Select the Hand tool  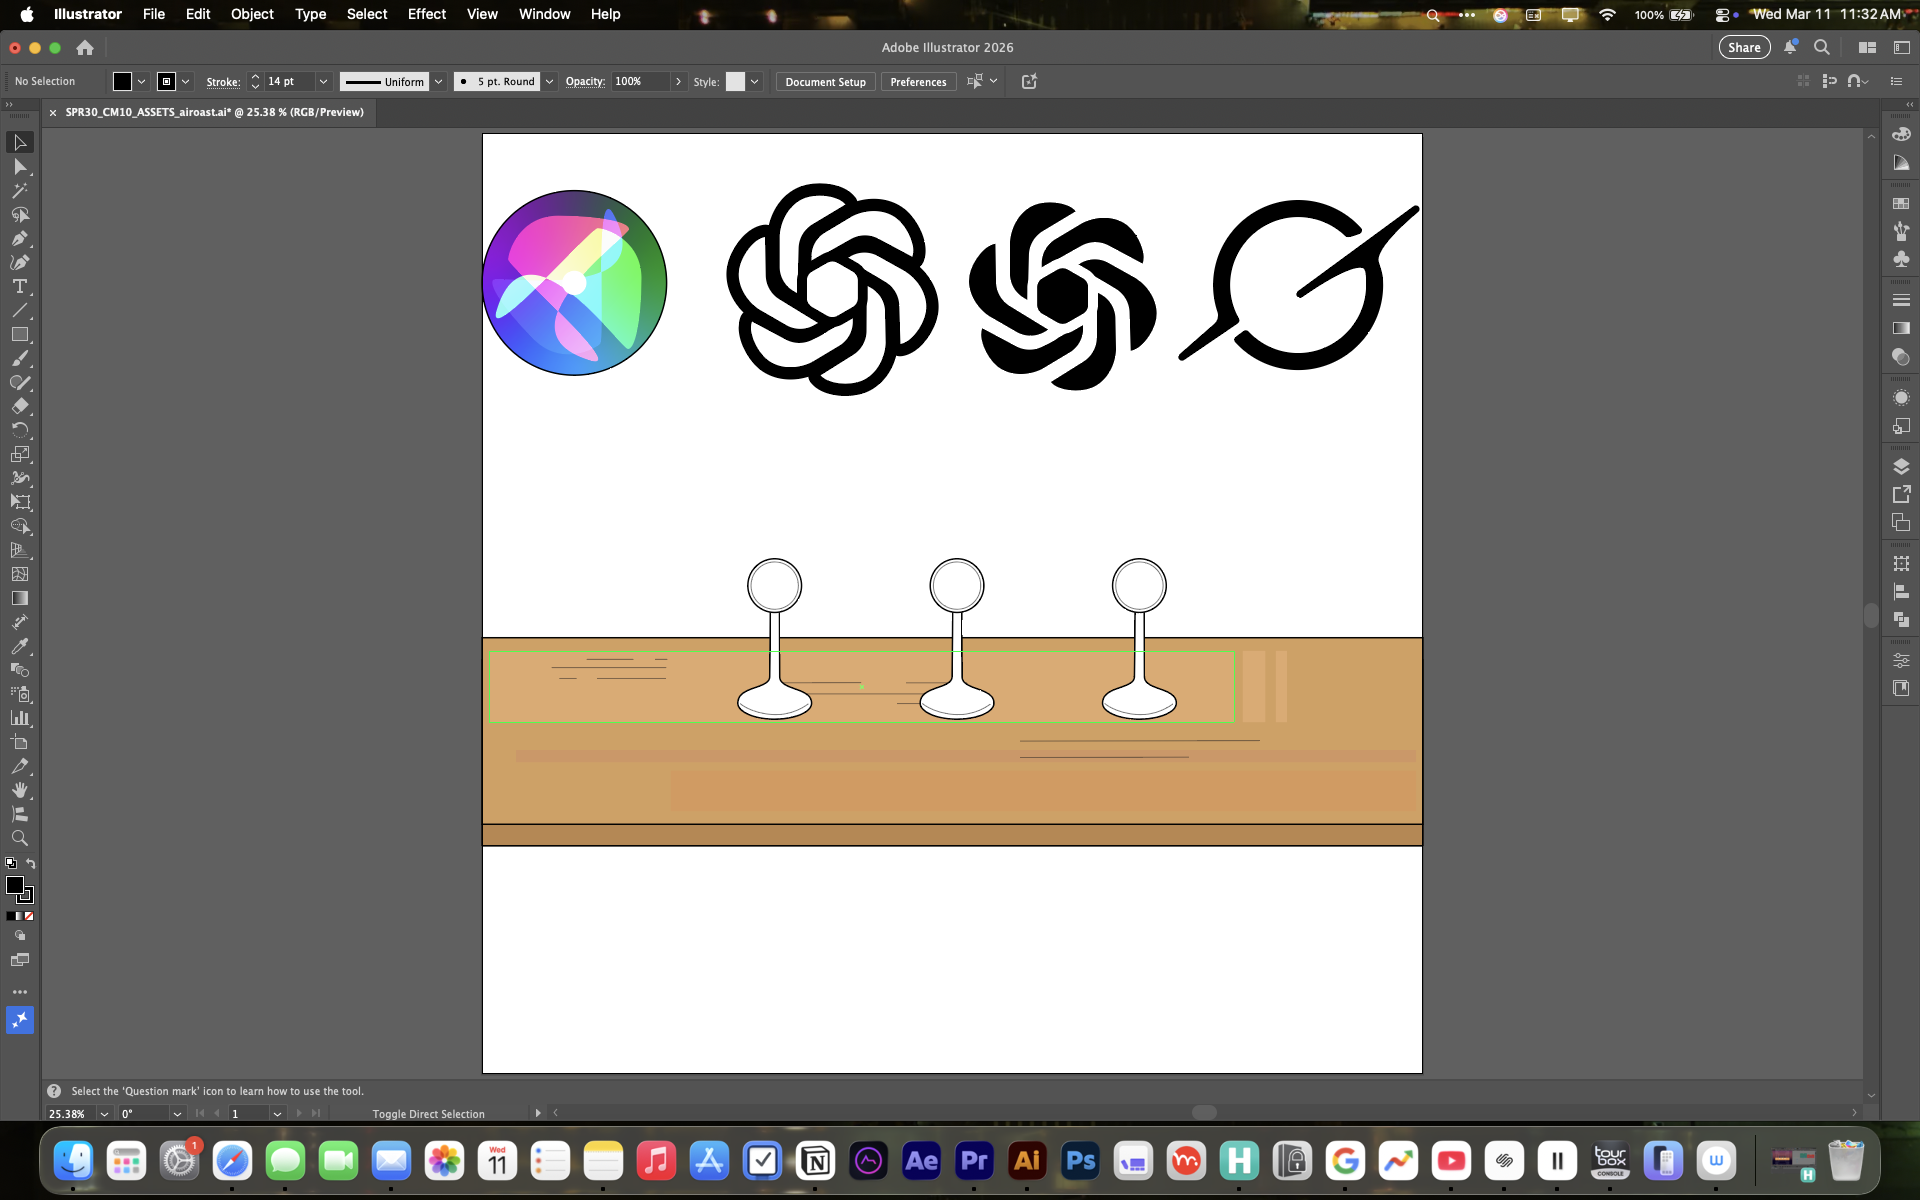(x=20, y=790)
